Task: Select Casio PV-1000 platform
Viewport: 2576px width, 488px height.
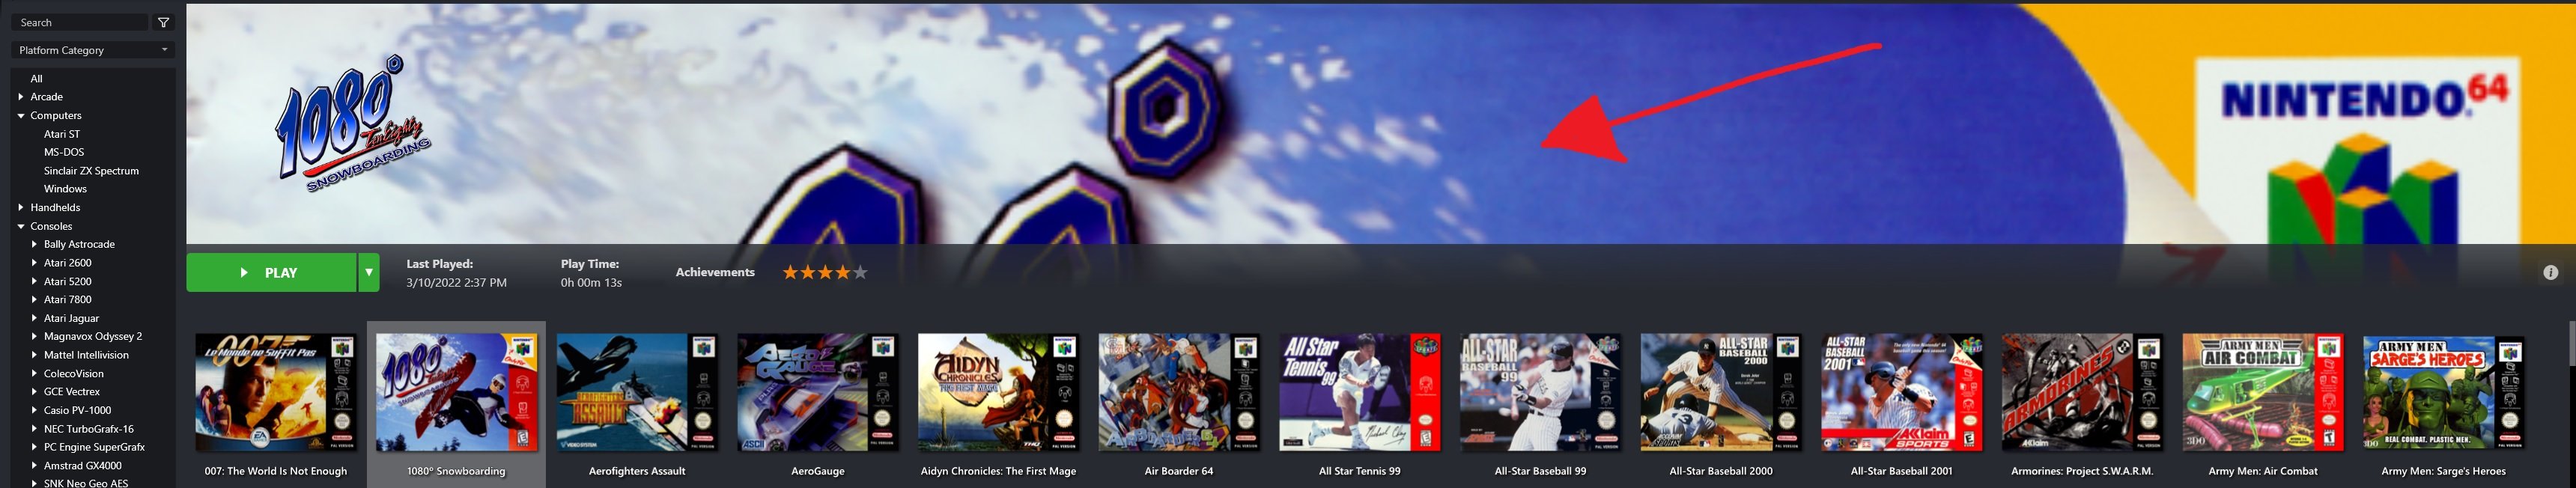Action: pyautogui.click(x=77, y=410)
